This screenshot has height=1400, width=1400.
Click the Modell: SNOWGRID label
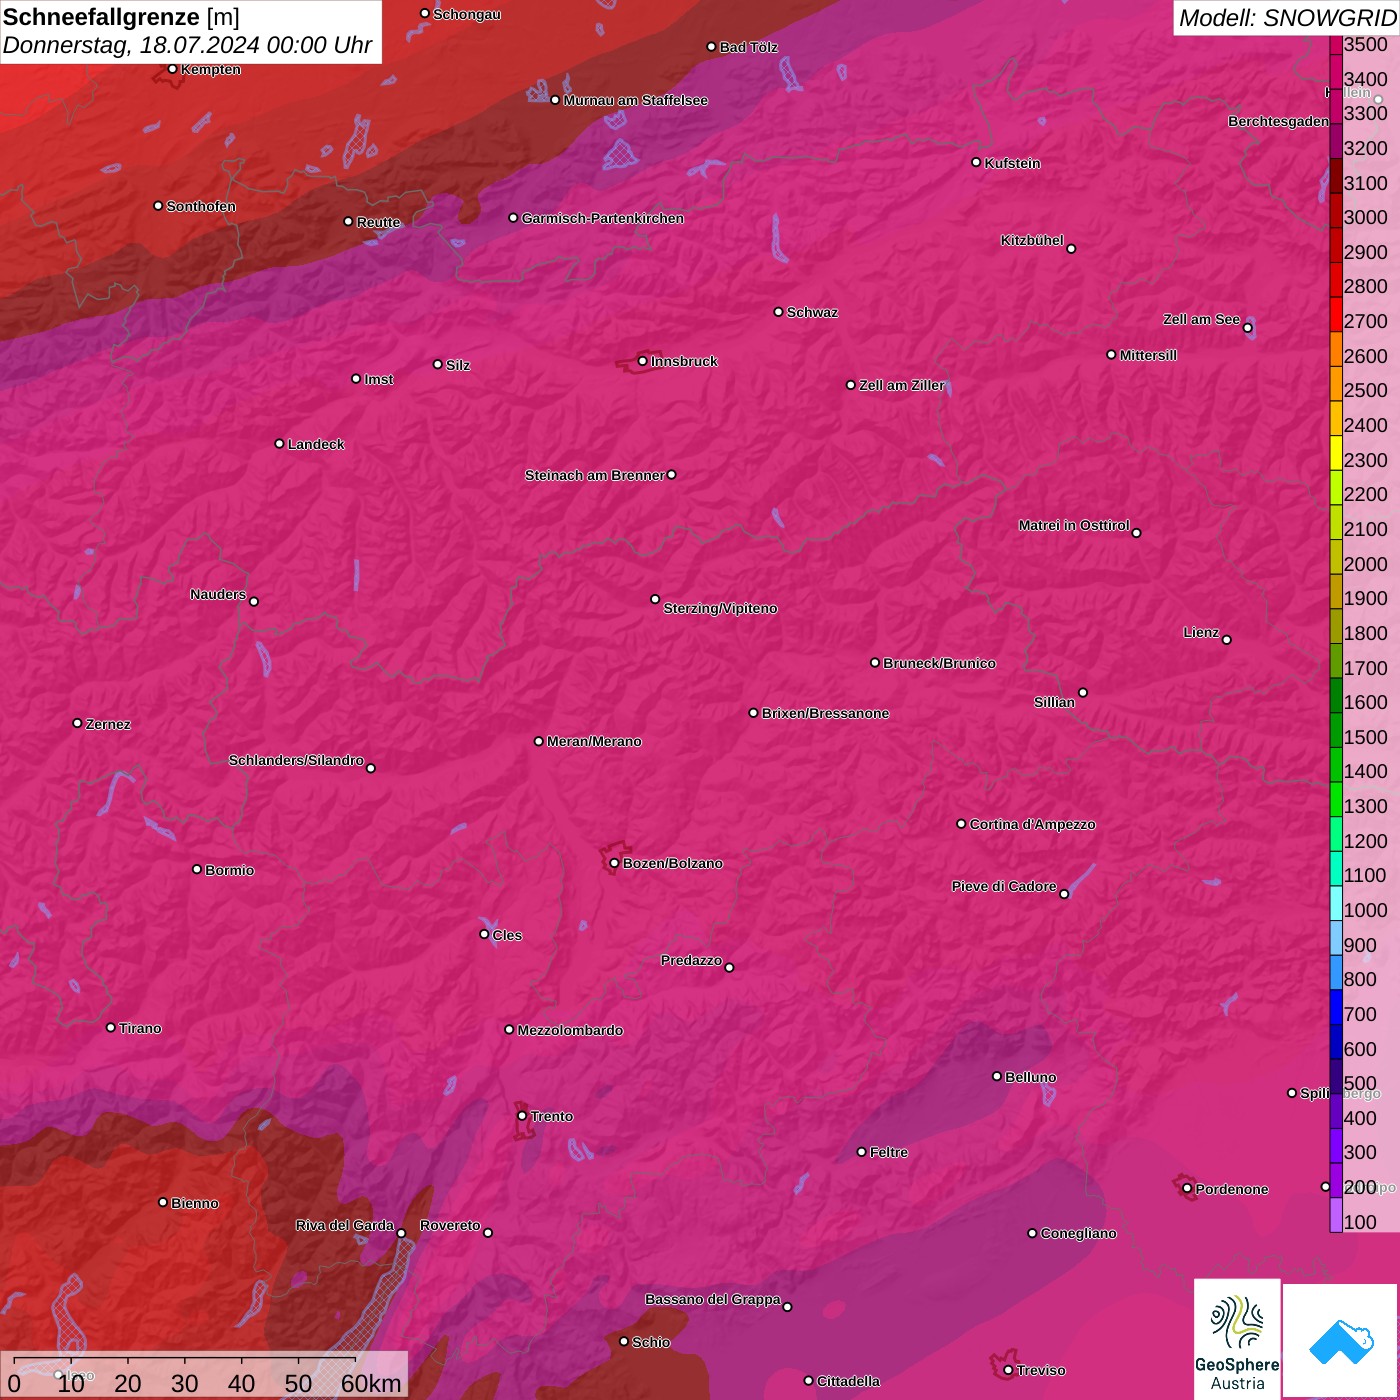pyautogui.click(x=1287, y=17)
